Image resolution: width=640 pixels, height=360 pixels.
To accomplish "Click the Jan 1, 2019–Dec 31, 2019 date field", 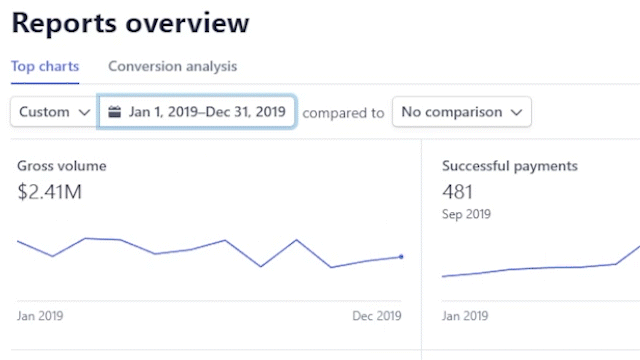I will [196, 112].
